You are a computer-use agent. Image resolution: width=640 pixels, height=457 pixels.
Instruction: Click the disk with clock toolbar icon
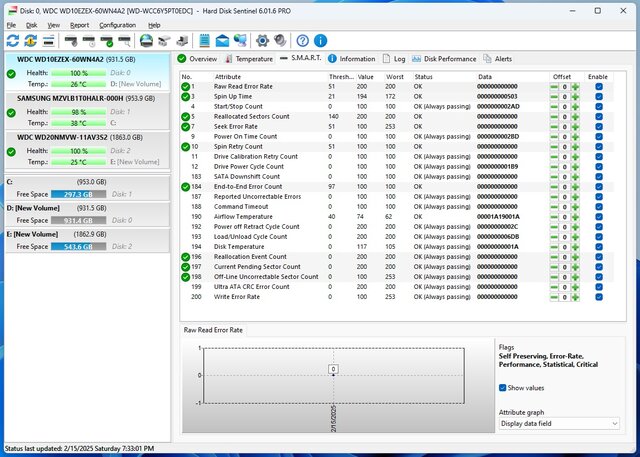(89, 41)
